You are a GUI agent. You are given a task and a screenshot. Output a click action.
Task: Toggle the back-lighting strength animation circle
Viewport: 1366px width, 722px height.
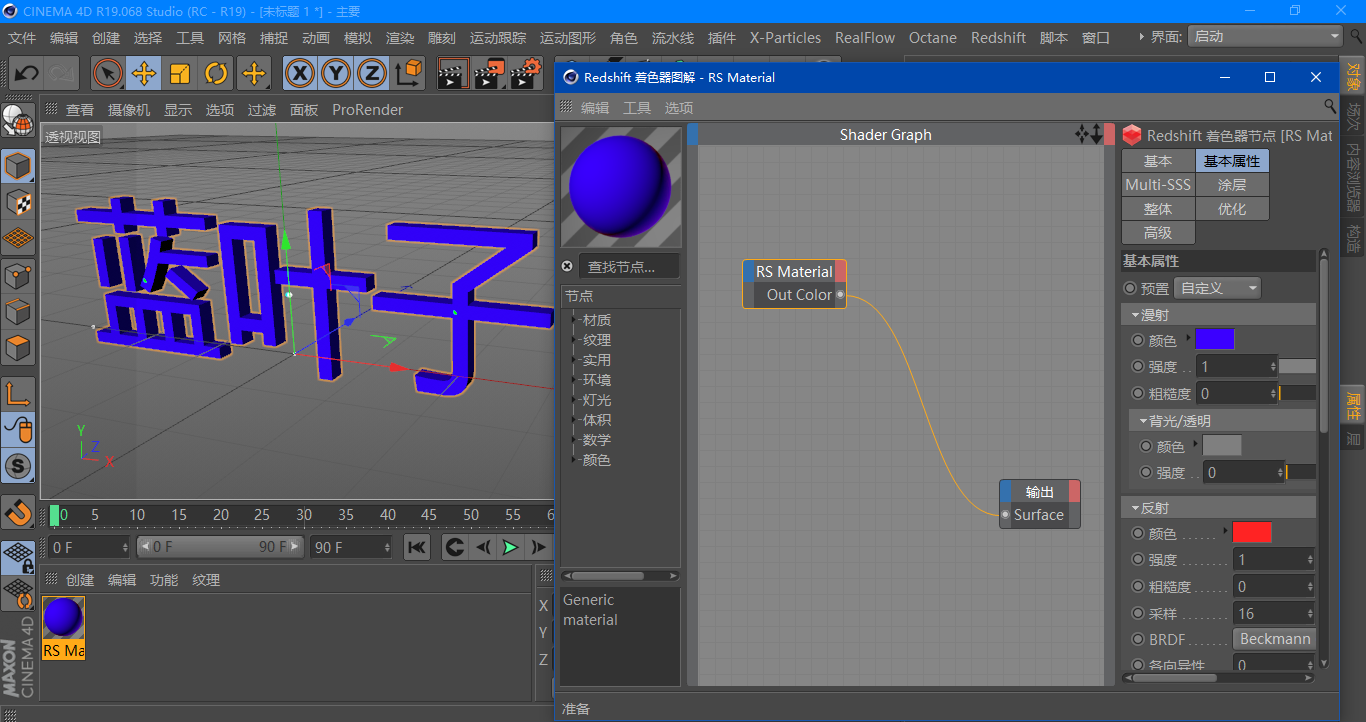1146,472
